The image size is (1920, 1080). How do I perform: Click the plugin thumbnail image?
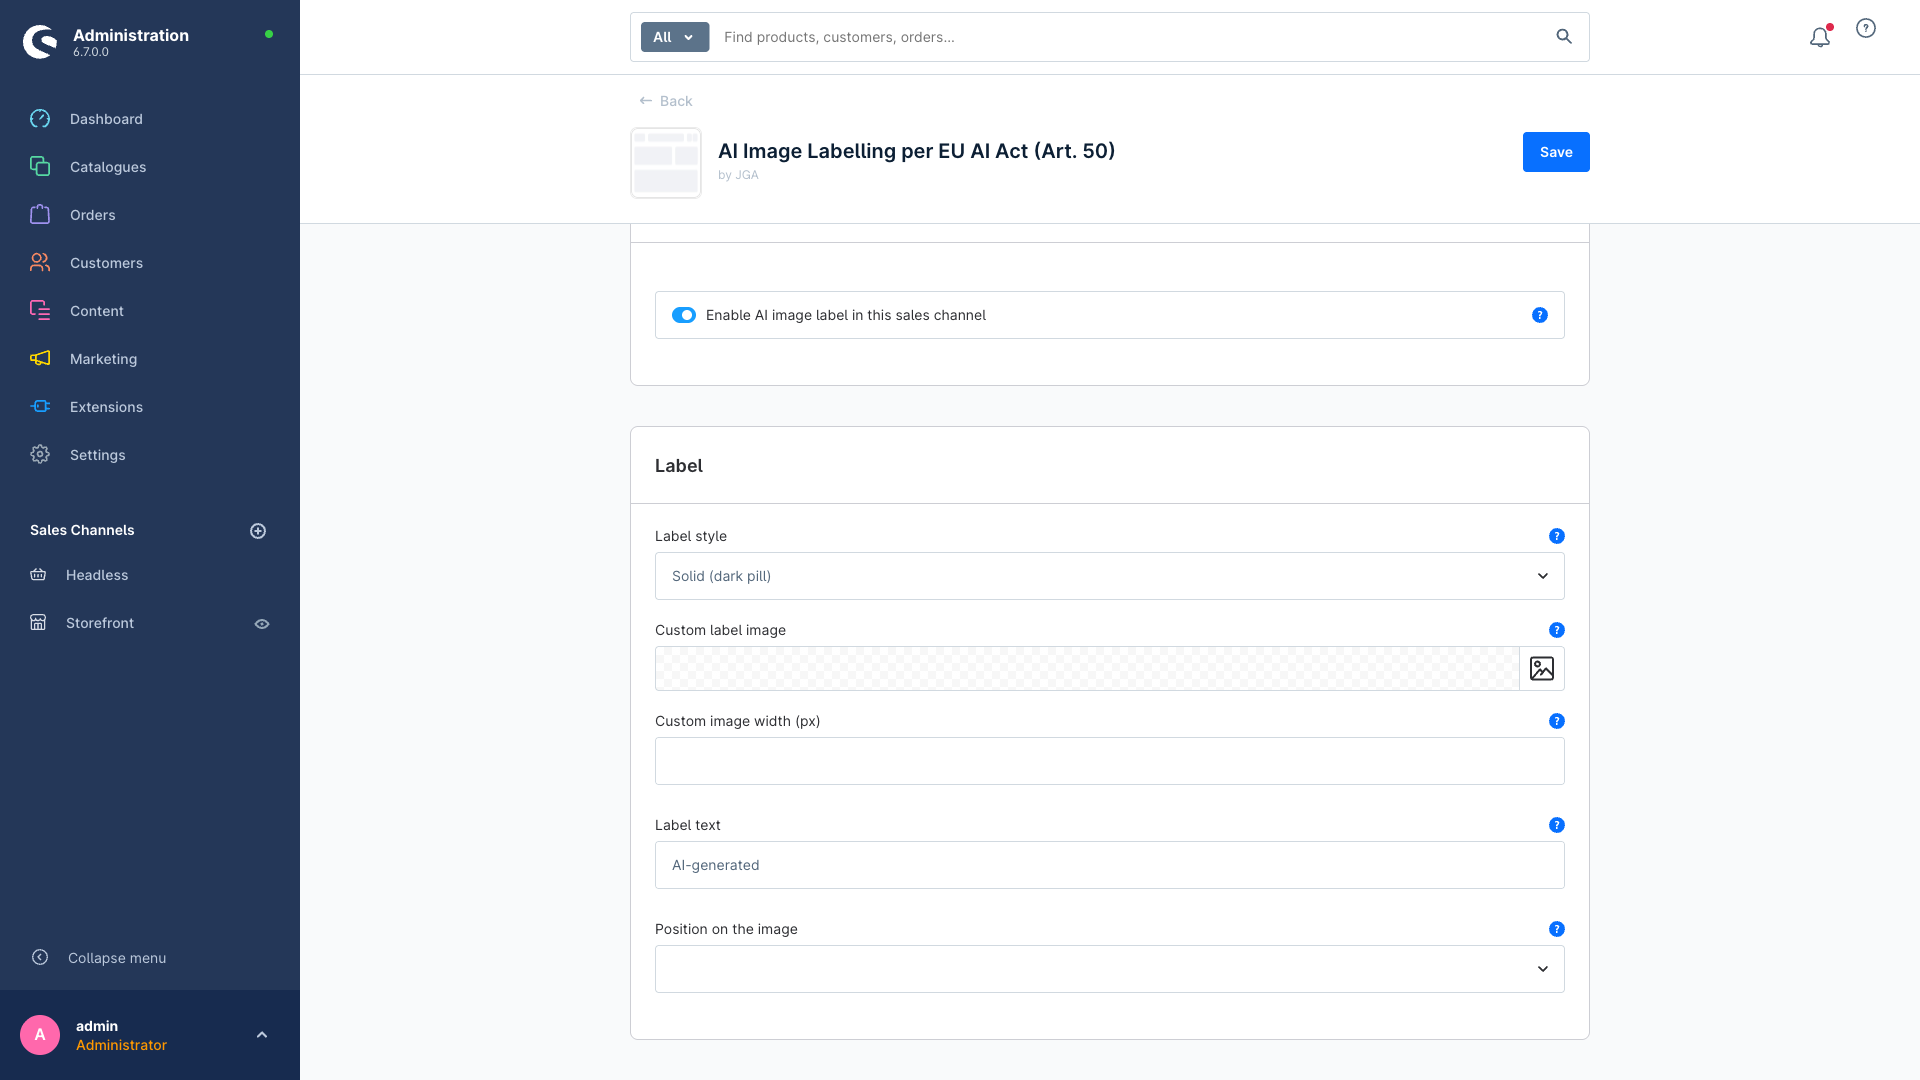pos(666,163)
